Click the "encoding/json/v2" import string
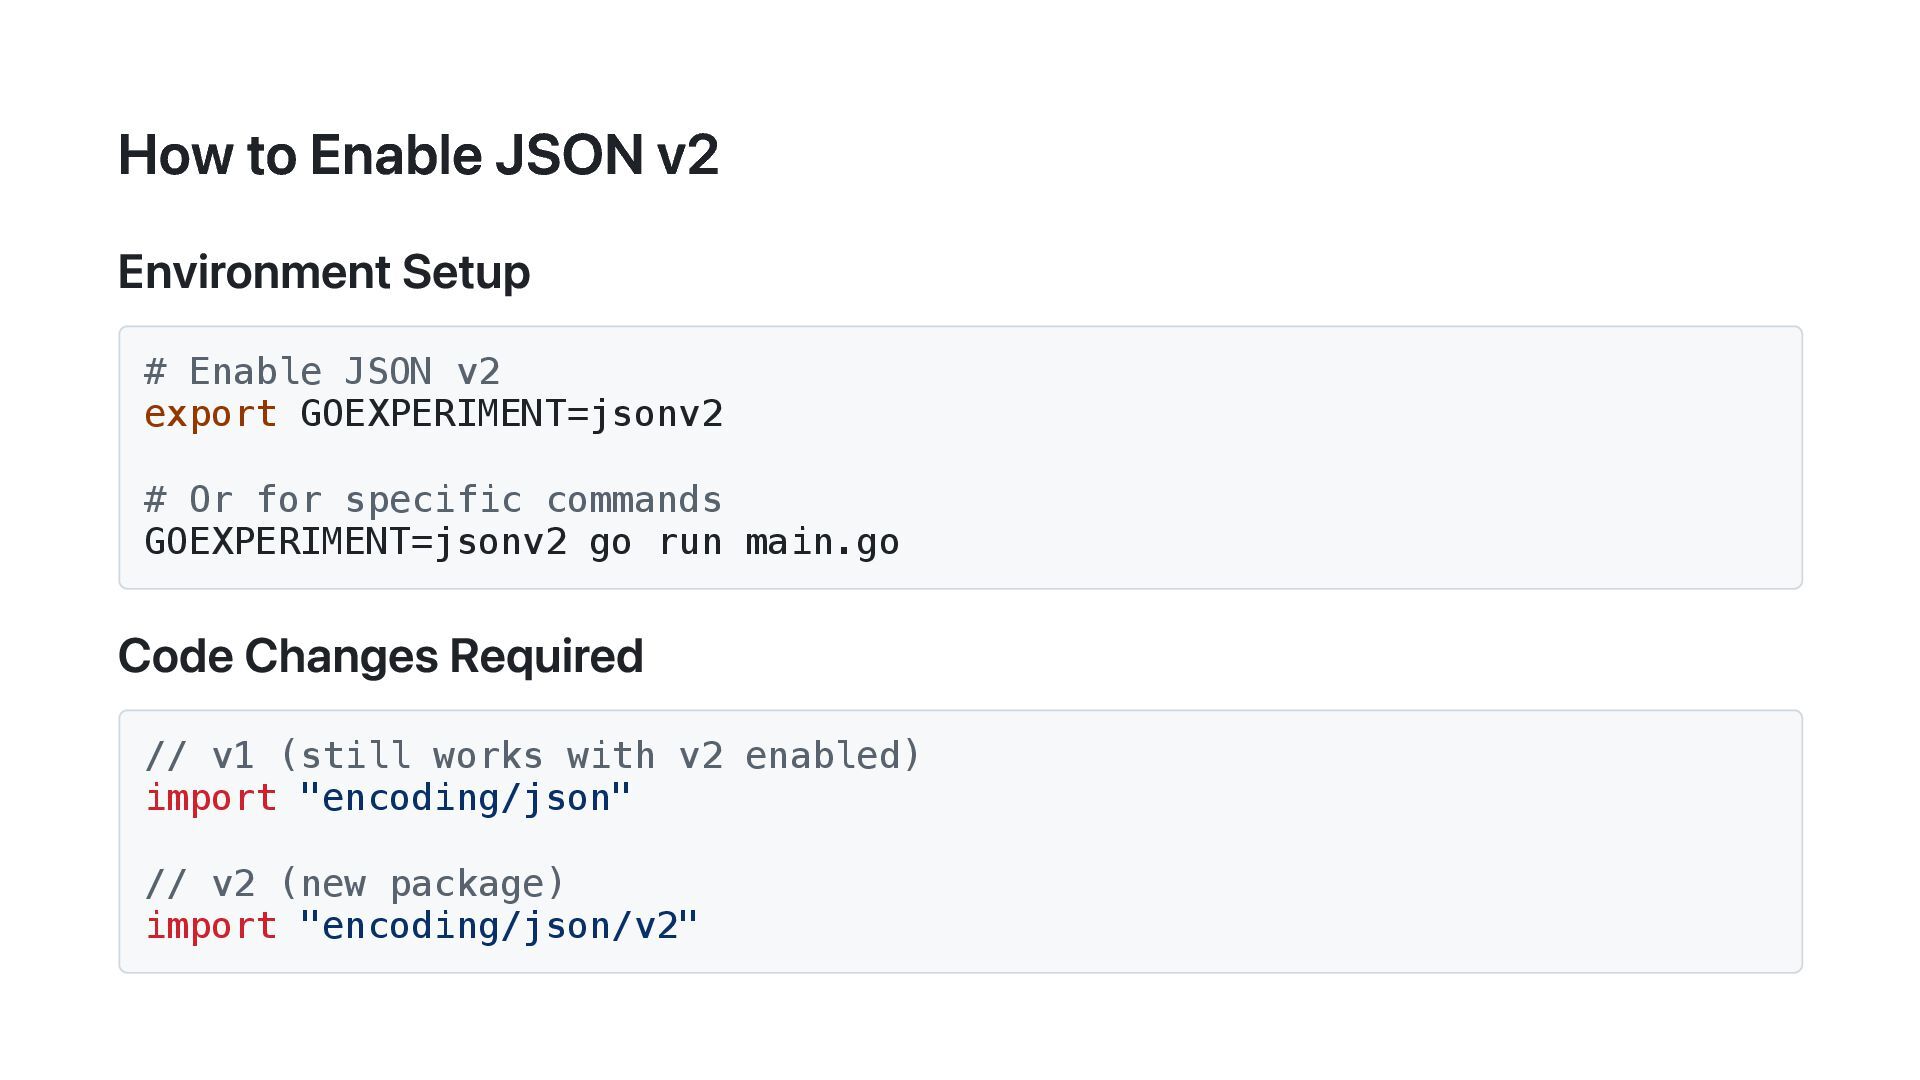The image size is (1920, 1080). click(498, 926)
